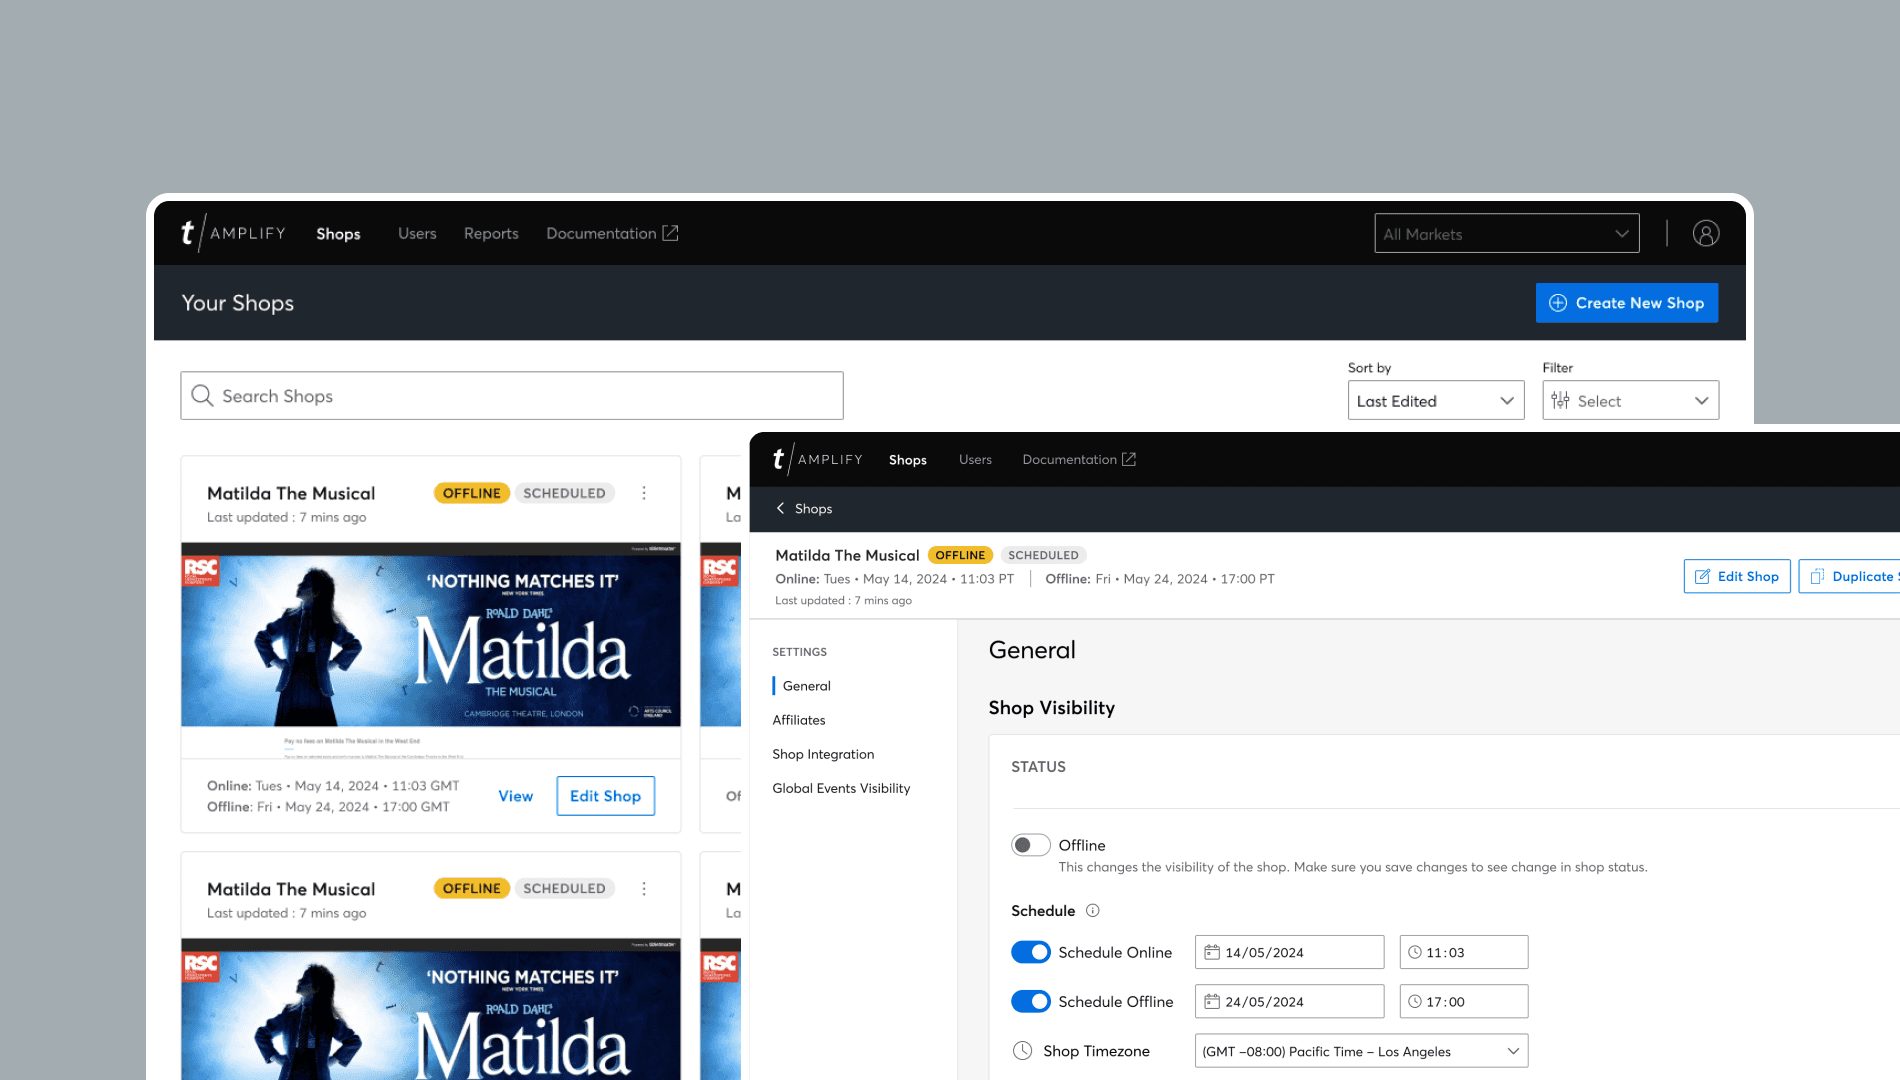Disable the Schedule Offline switch
This screenshot has height=1080, width=1900.
1030,1001
